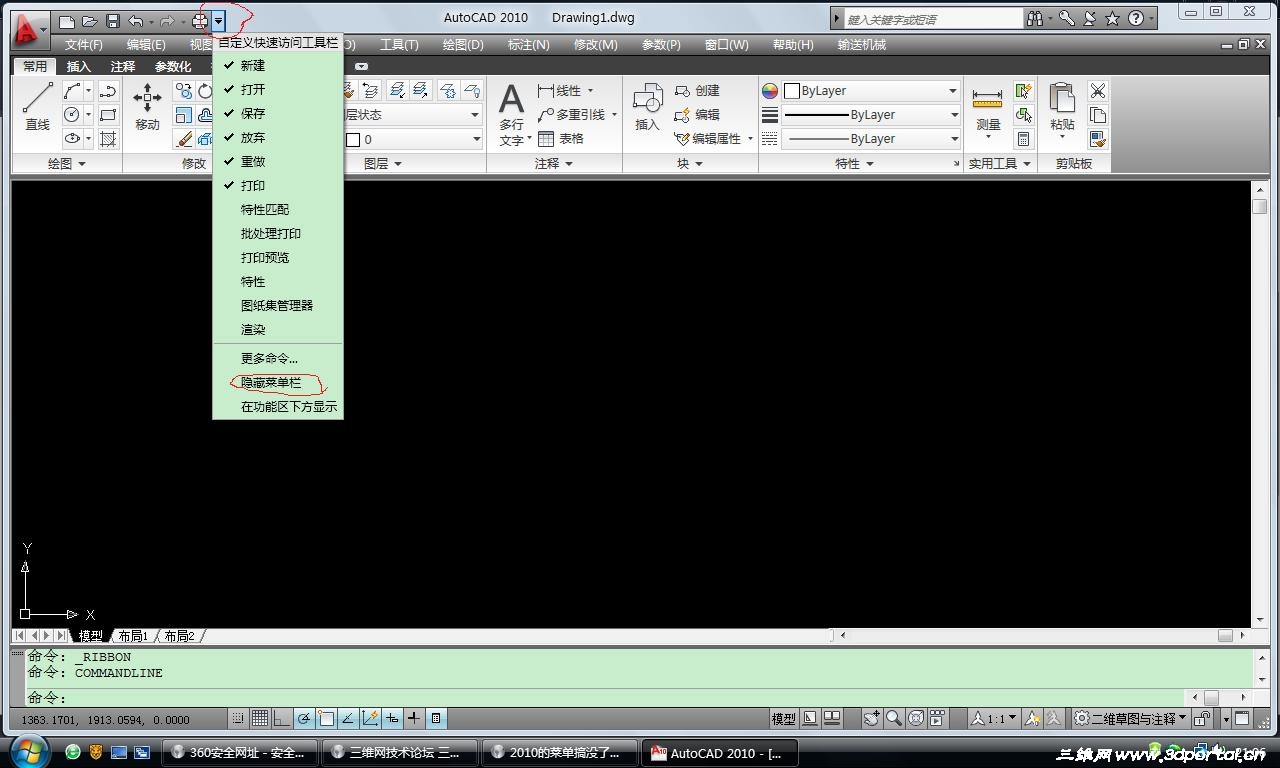Image resolution: width=1280 pixels, height=768 pixels.
Task: Switch to the 插入 ribbon tab
Action: pyautogui.click(x=78, y=66)
